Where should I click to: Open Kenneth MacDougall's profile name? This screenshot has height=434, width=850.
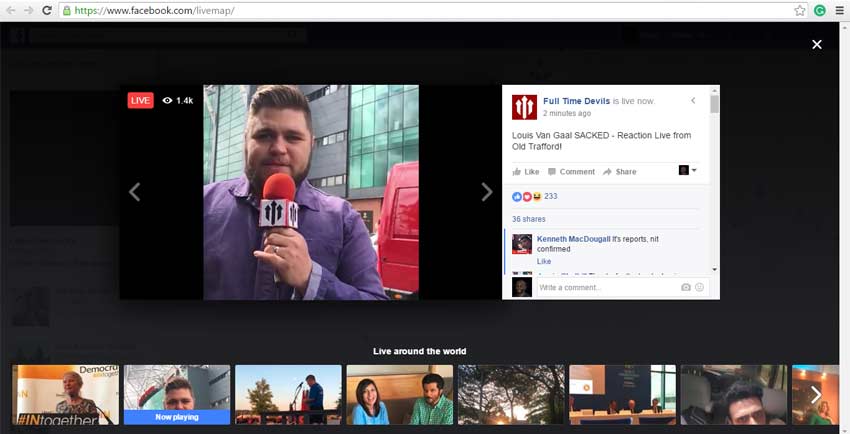574,239
